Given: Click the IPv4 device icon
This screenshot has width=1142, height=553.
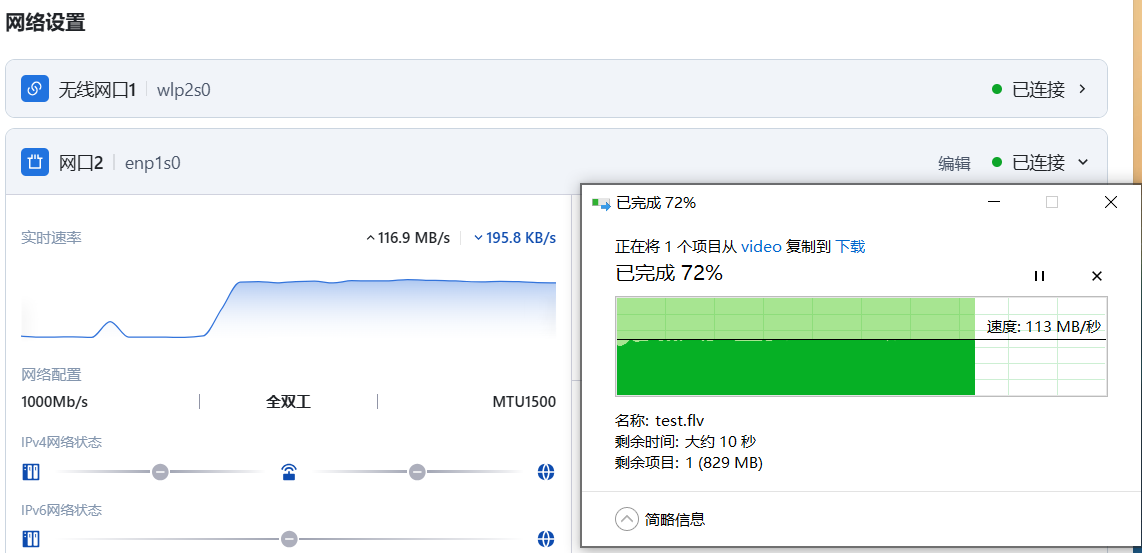Looking at the screenshot, I should (31, 472).
